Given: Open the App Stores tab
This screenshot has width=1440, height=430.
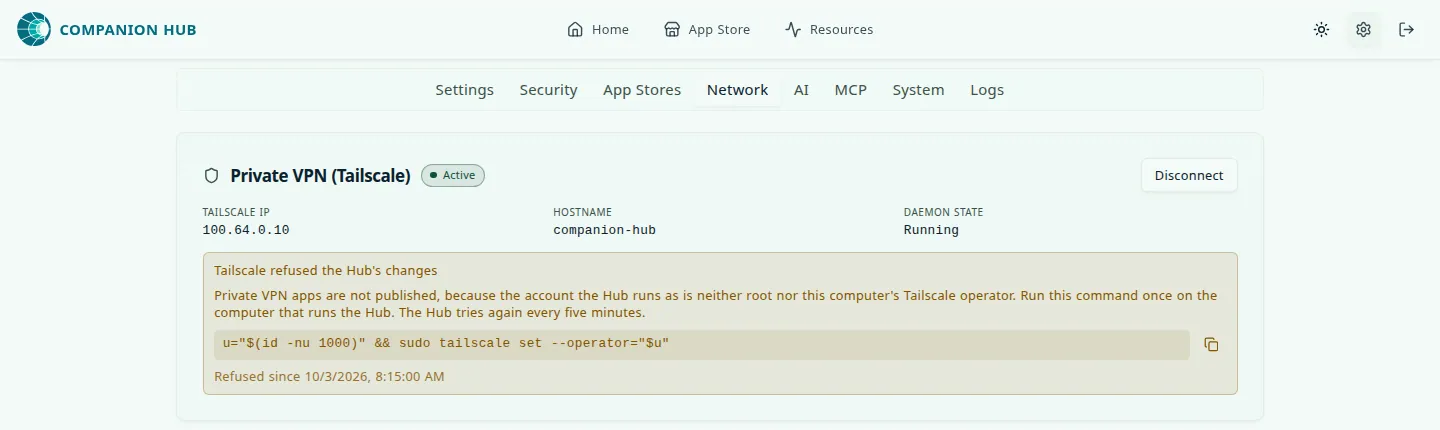Looking at the screenshot, I should click(642, 90).
